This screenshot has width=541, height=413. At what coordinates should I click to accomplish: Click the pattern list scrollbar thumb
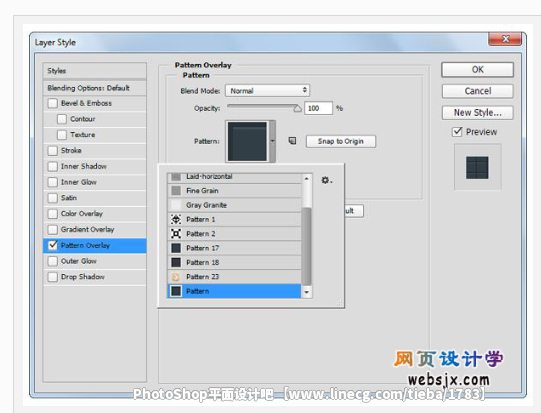[x=306, y=246]
